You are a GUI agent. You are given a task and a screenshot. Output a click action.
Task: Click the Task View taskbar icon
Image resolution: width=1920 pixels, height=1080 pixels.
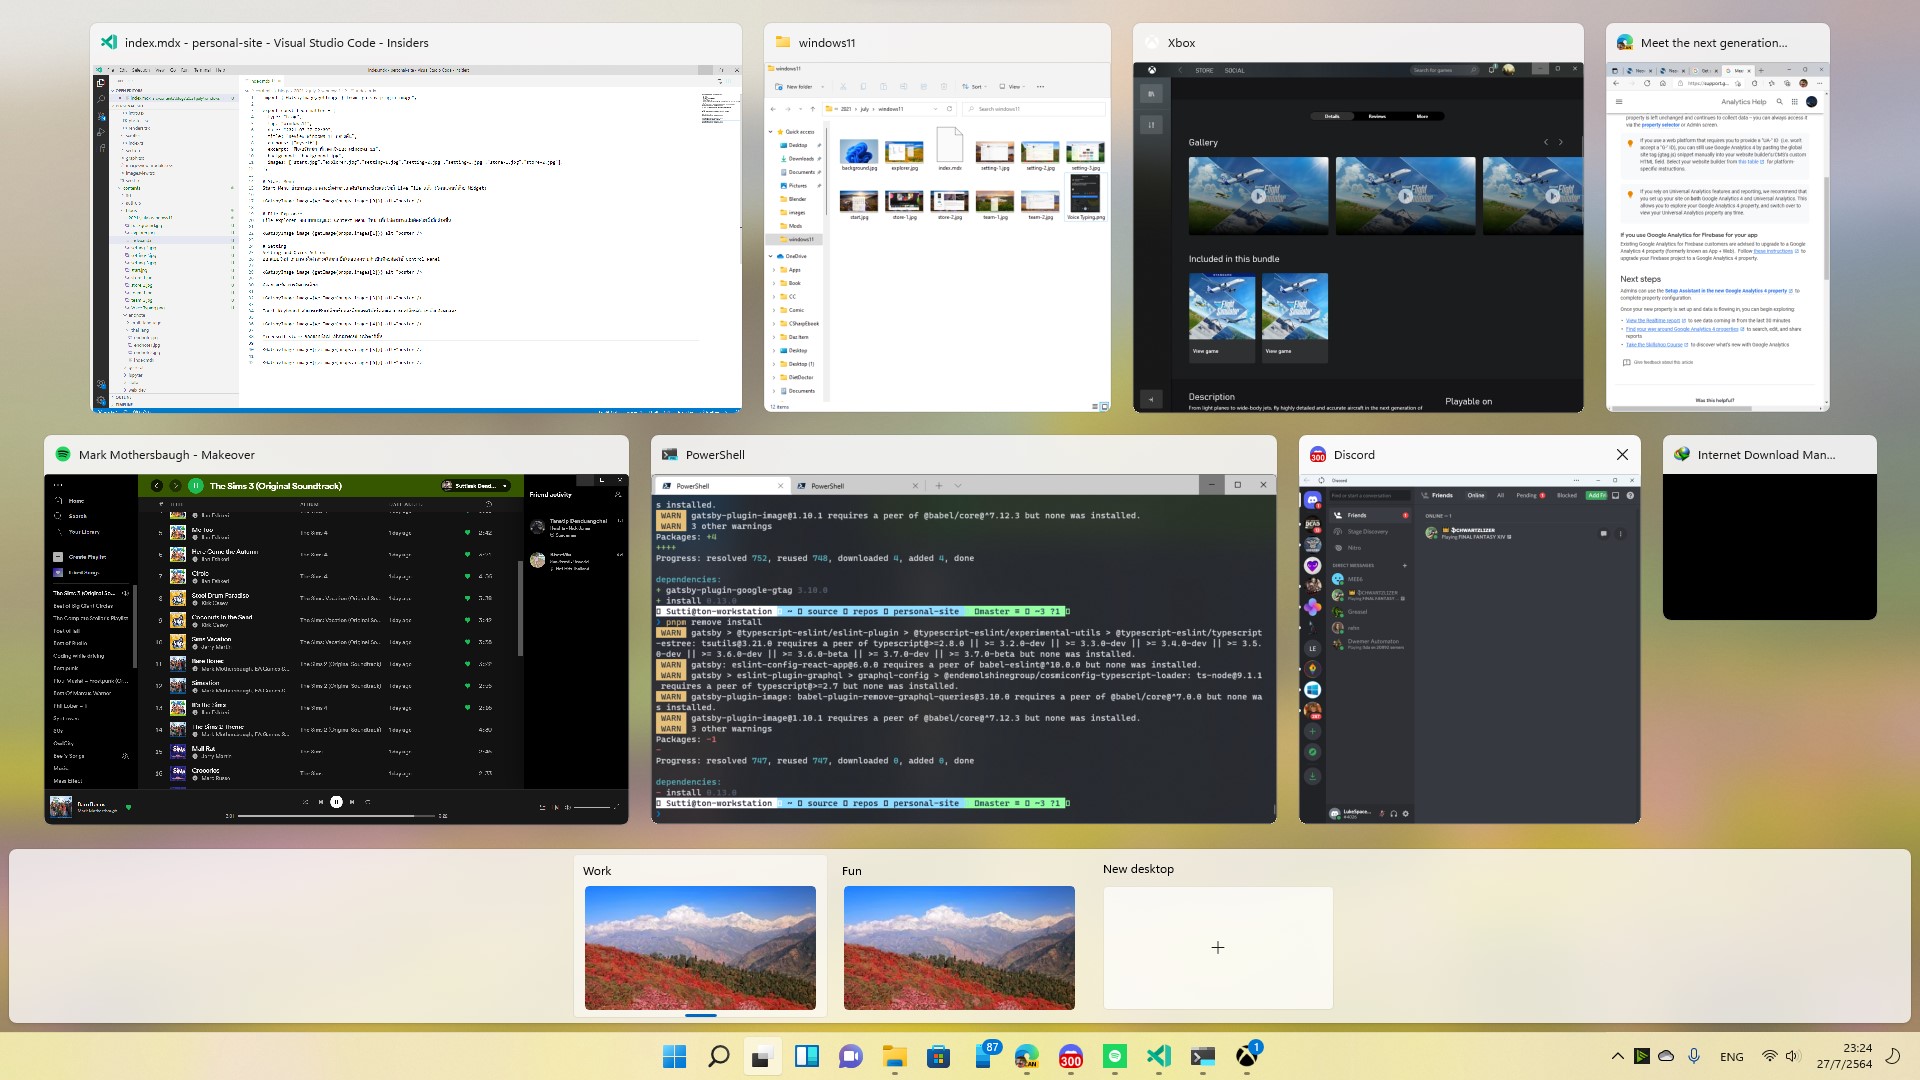[x=763, y=1056]
